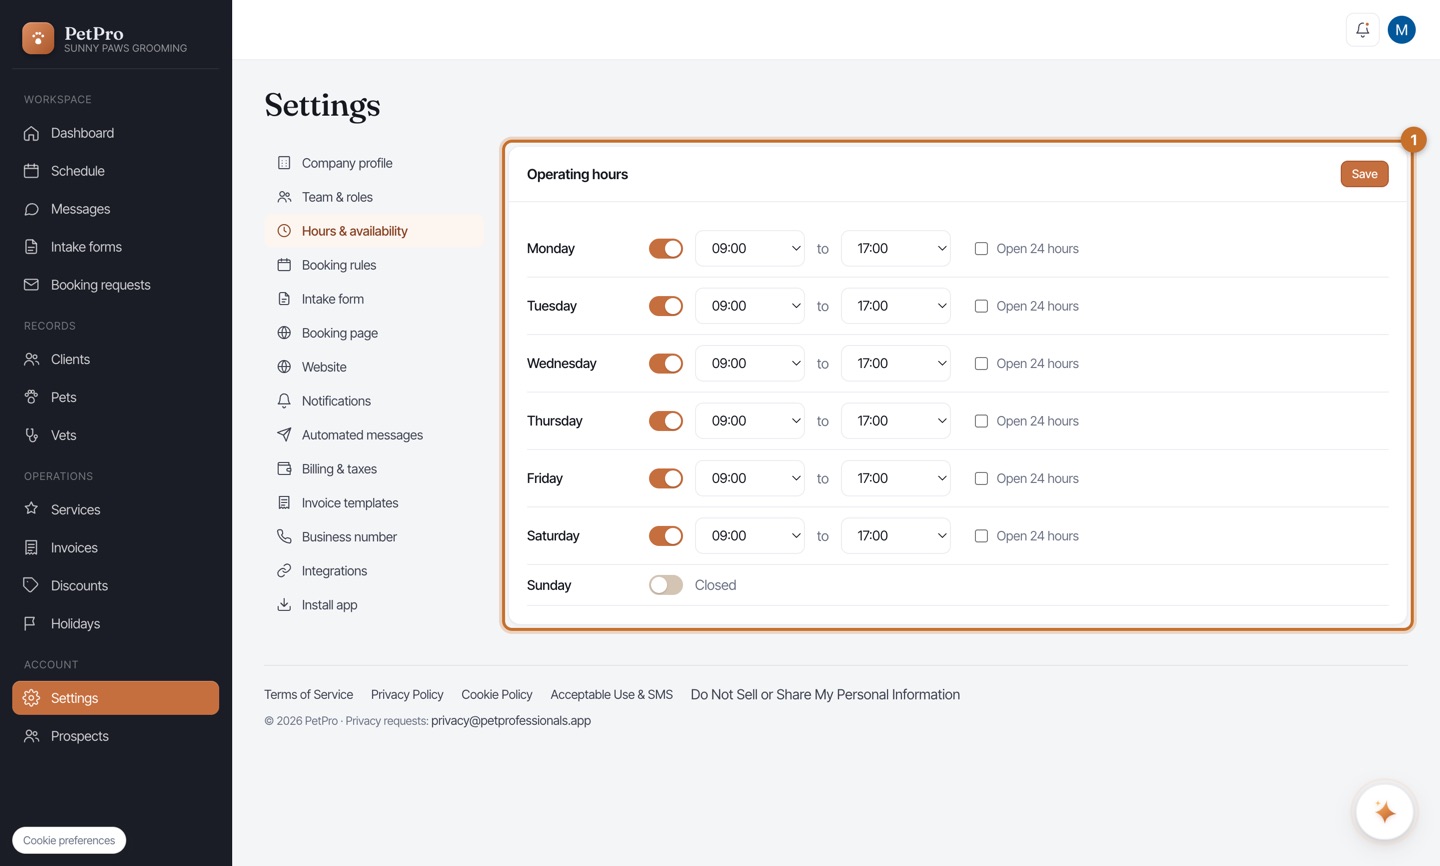
Task: Open Monday opening time dropdown
Action: pyautogui.click(x=750, y=248)
